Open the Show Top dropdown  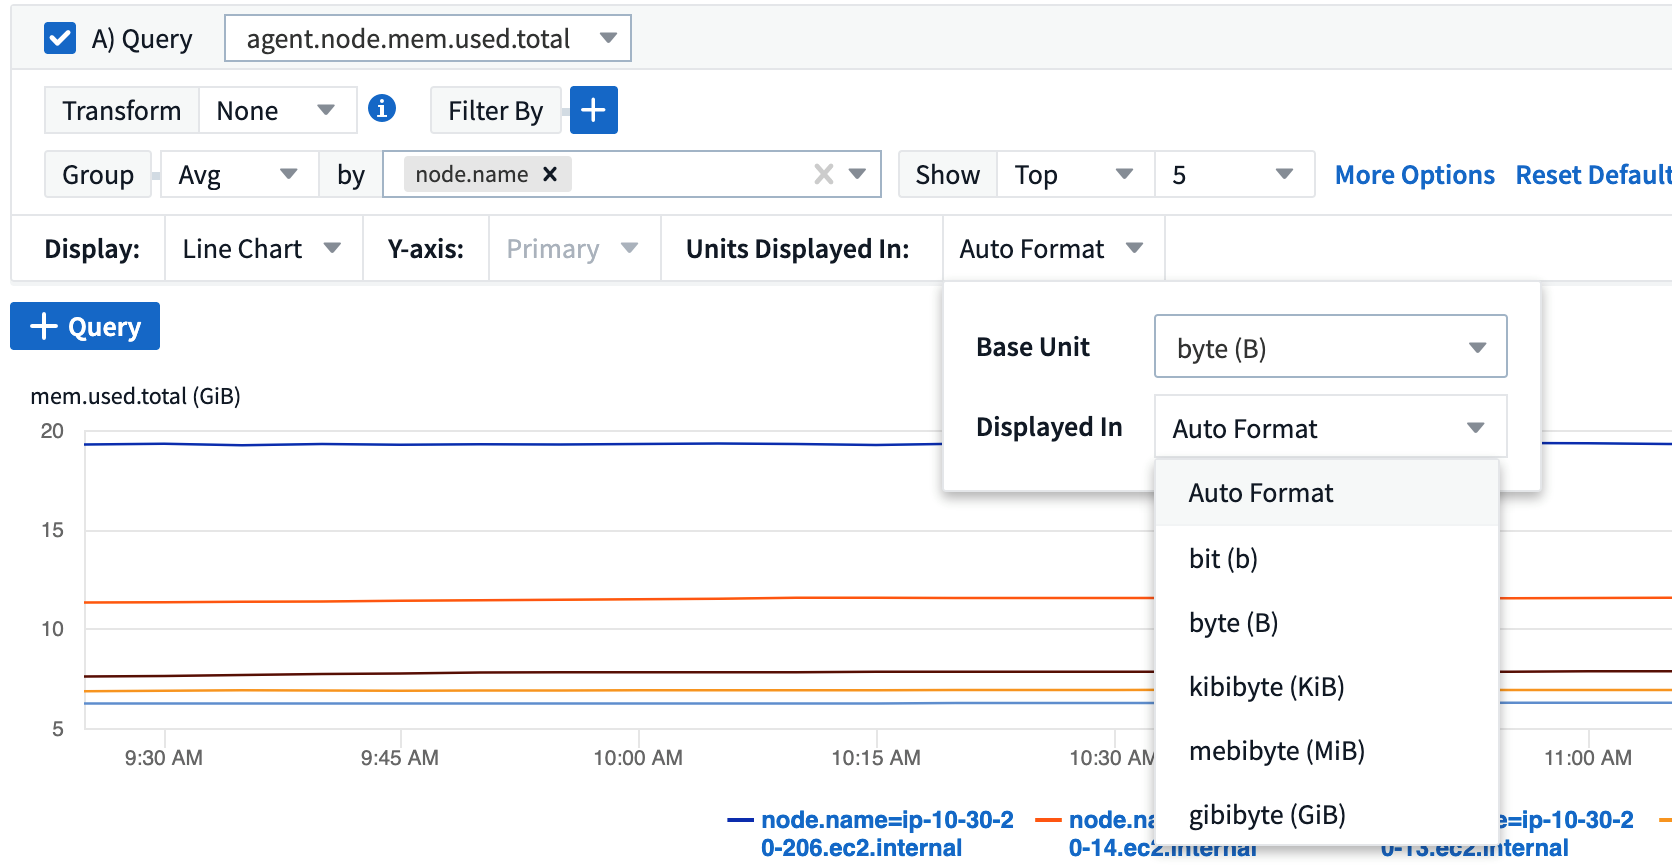tap(1074, 174)
